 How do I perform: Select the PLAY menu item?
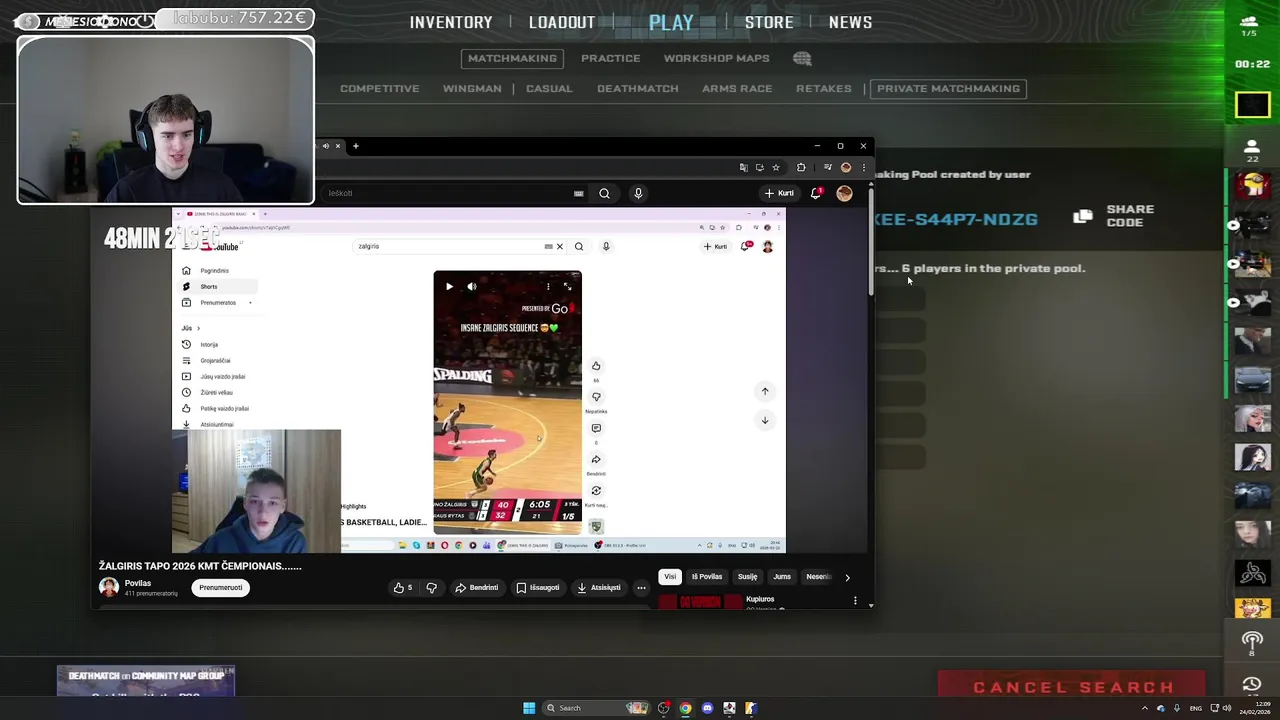tap(671, 22)
